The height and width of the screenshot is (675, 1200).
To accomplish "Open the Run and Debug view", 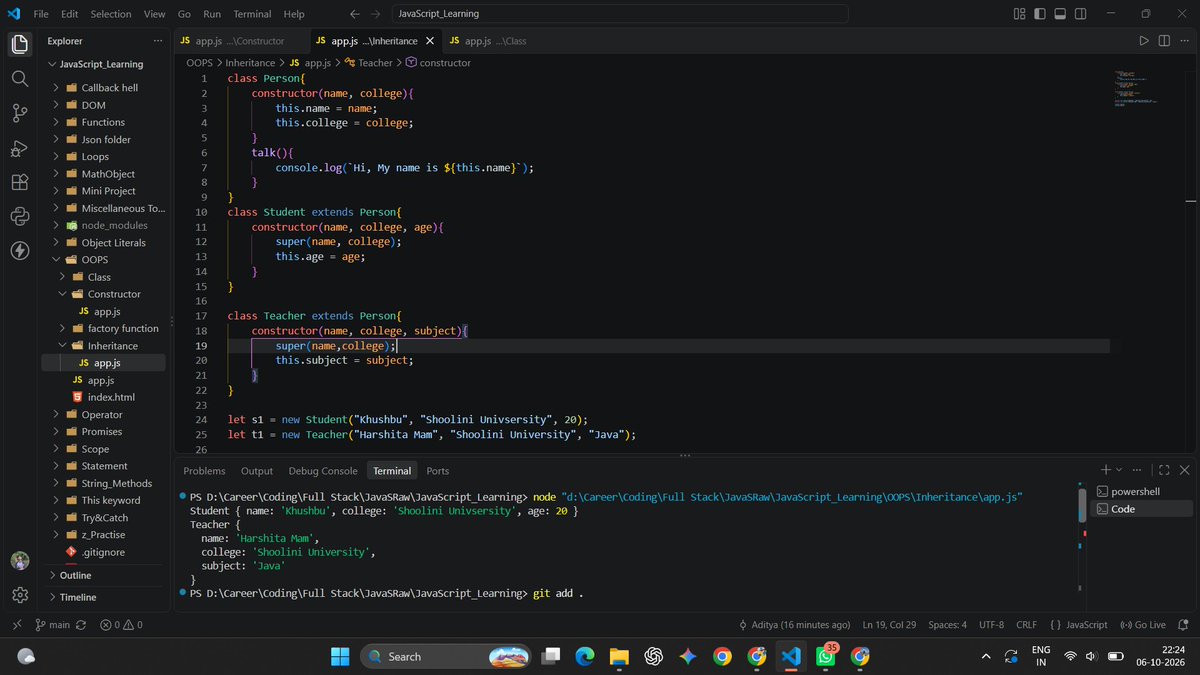I will pyautogui.click(x=19, y=148).
